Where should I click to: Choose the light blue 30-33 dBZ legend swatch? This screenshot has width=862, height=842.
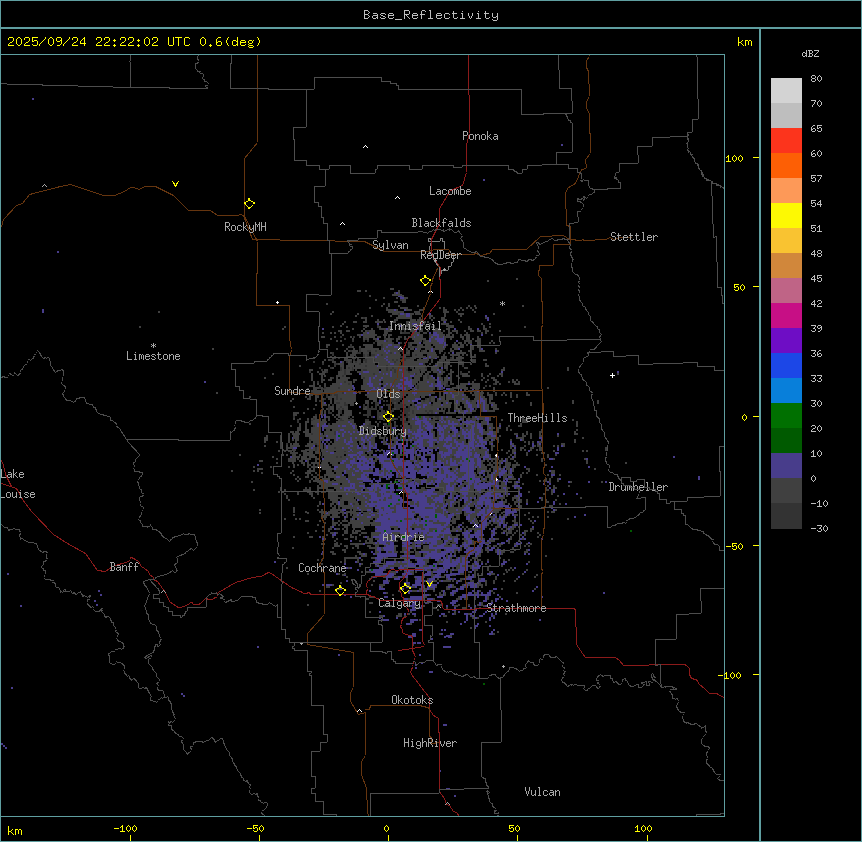tap(786, 390)
